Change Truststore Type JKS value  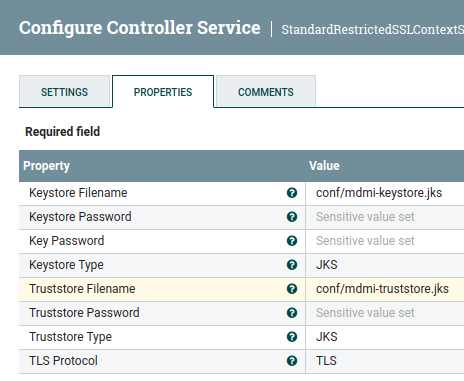327,337
